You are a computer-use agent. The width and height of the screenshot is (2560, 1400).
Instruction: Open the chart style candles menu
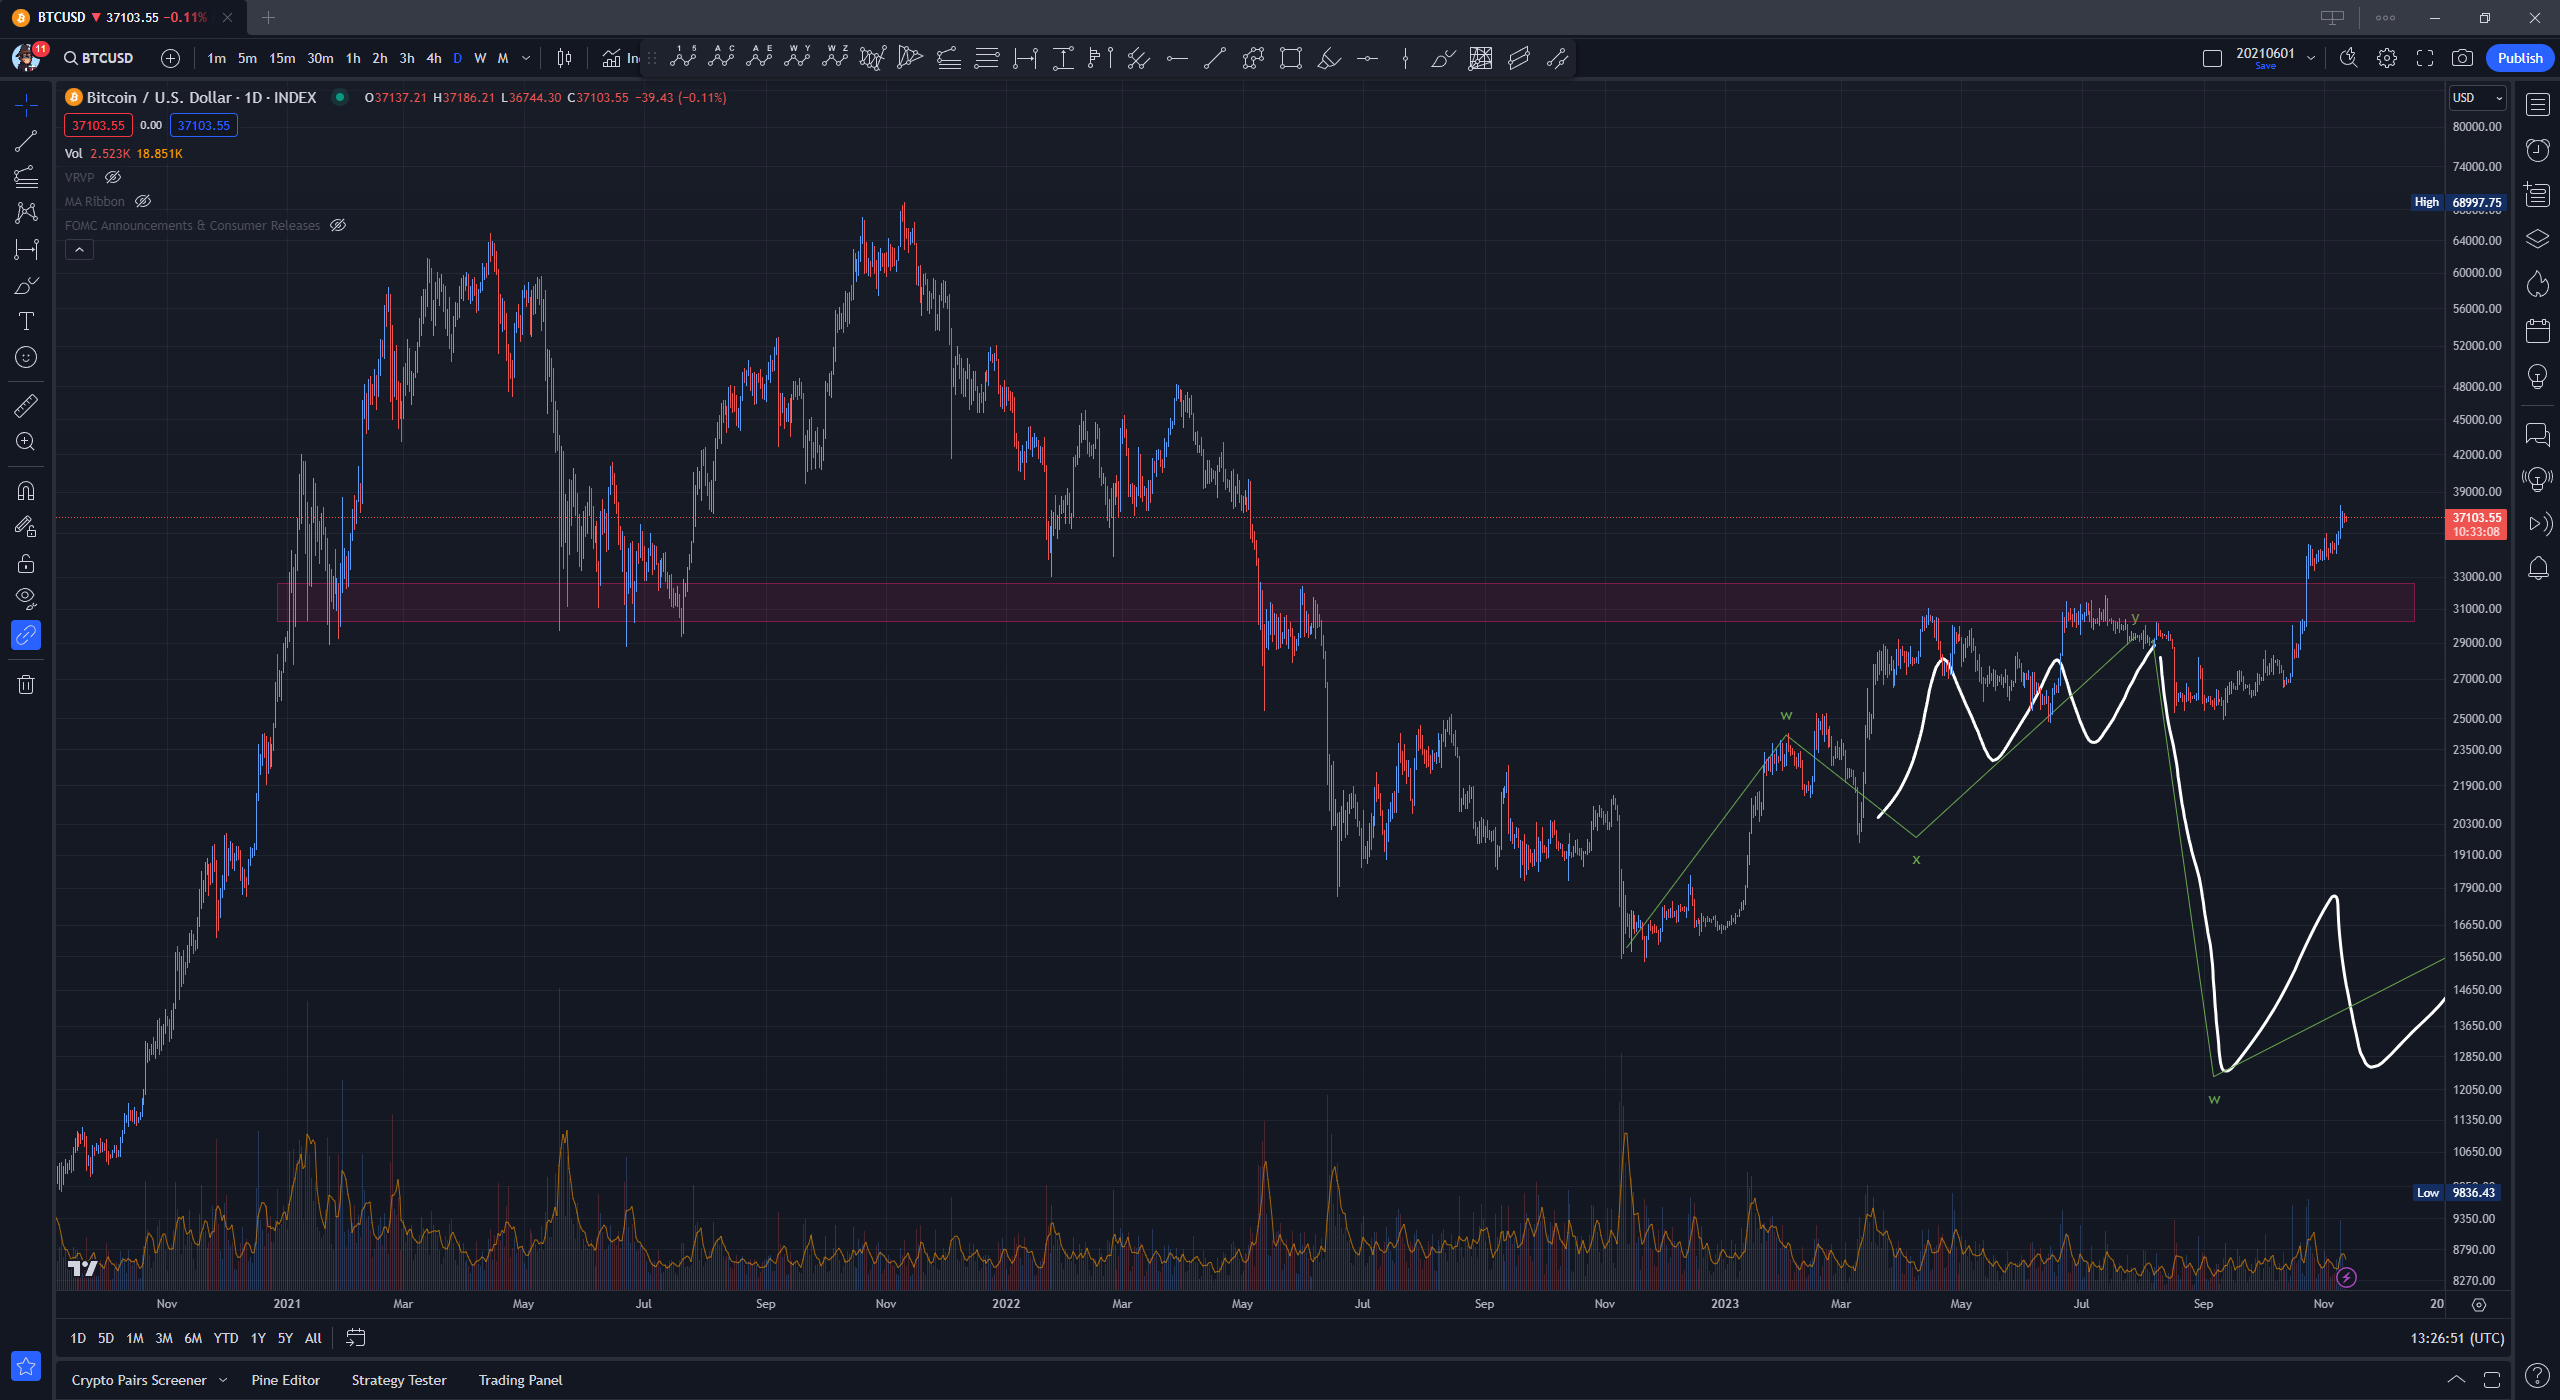(x=564, y=58)
